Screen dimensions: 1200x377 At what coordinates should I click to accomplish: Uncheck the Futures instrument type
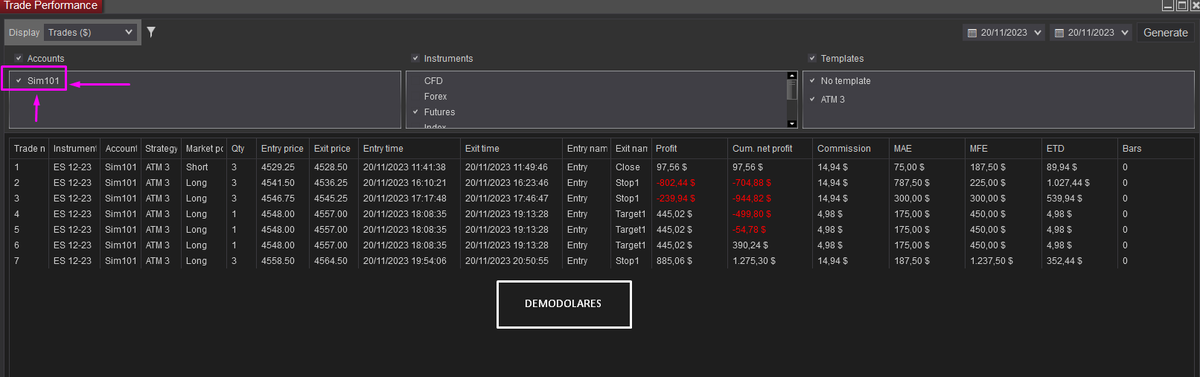coord(415,112)
